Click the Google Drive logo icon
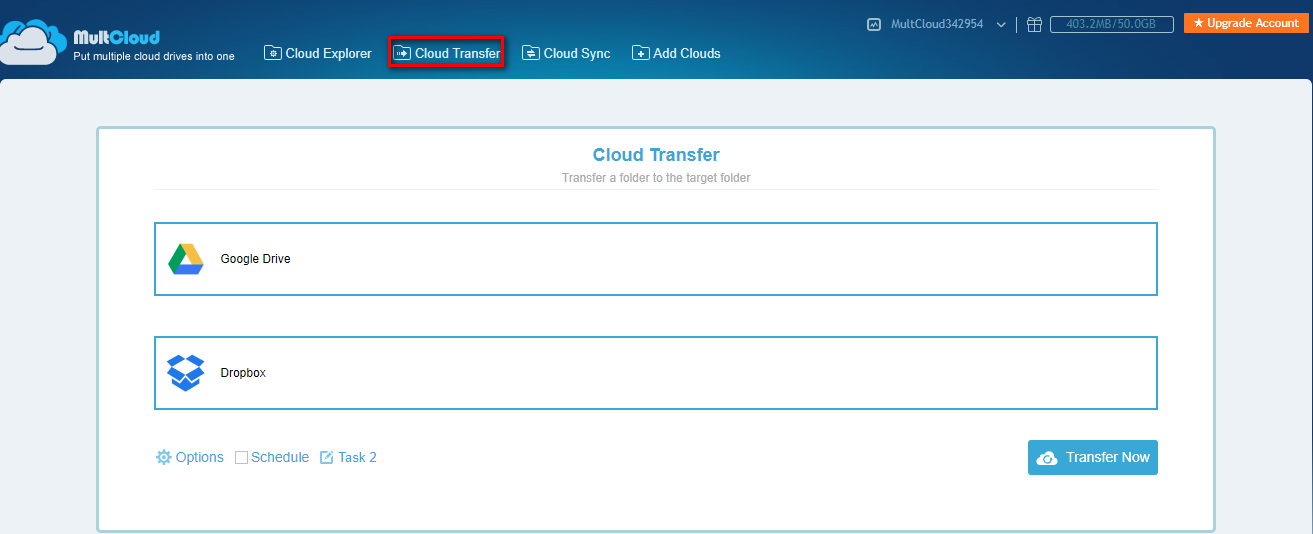Viewport: 1313px width, 534px height. point(186,259)
